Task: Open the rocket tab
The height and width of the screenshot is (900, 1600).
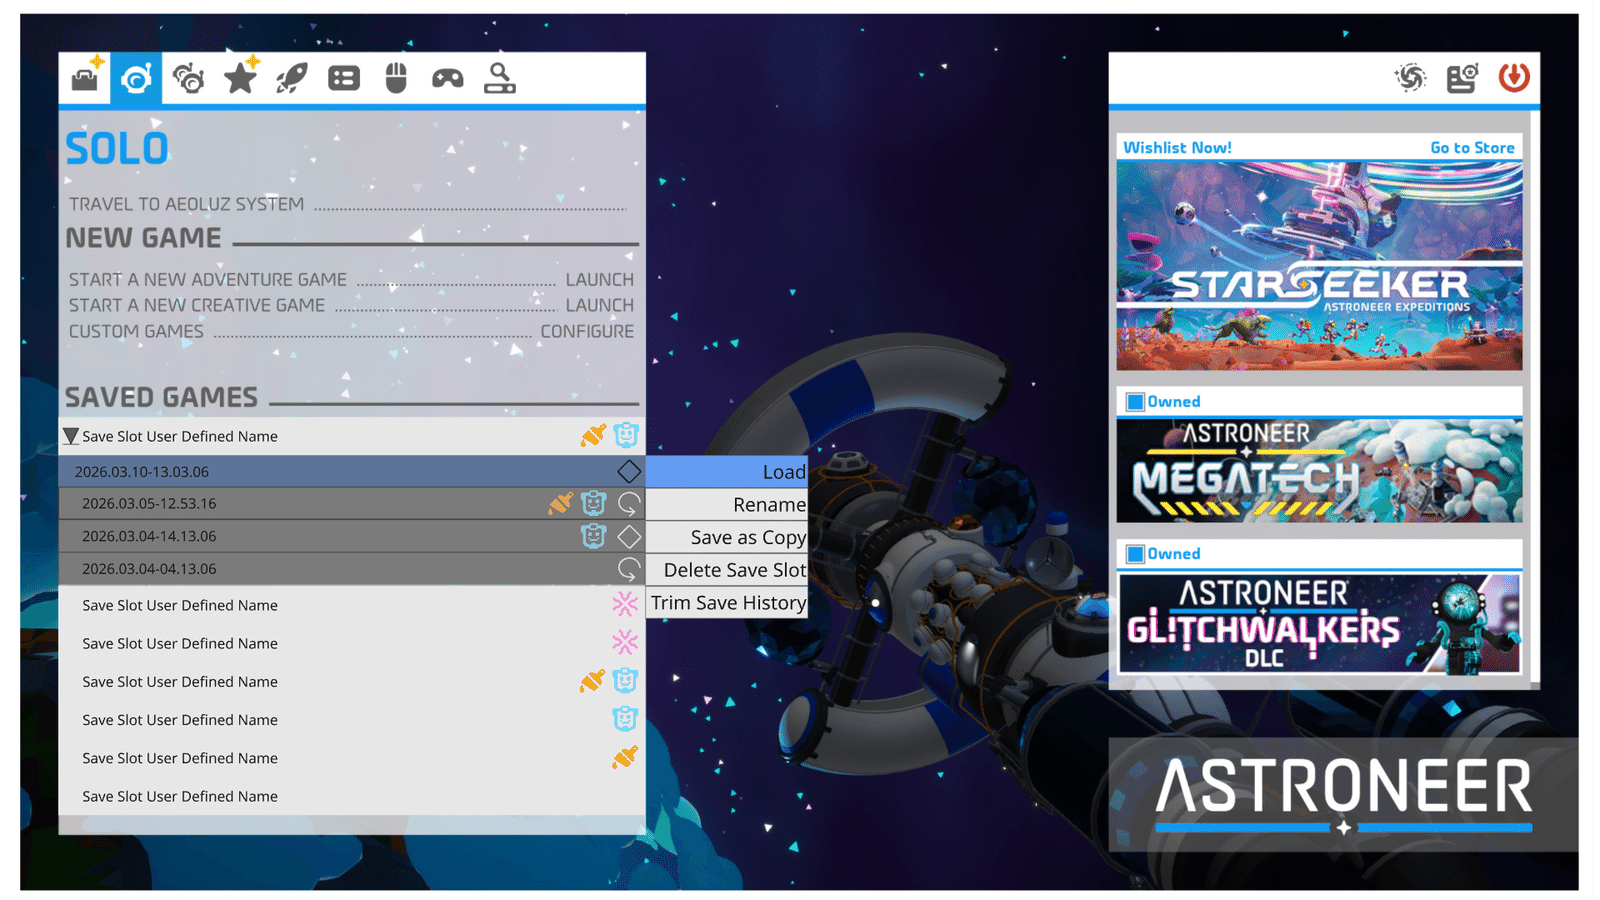Action: pyautogui.click(x=292, y=77)
